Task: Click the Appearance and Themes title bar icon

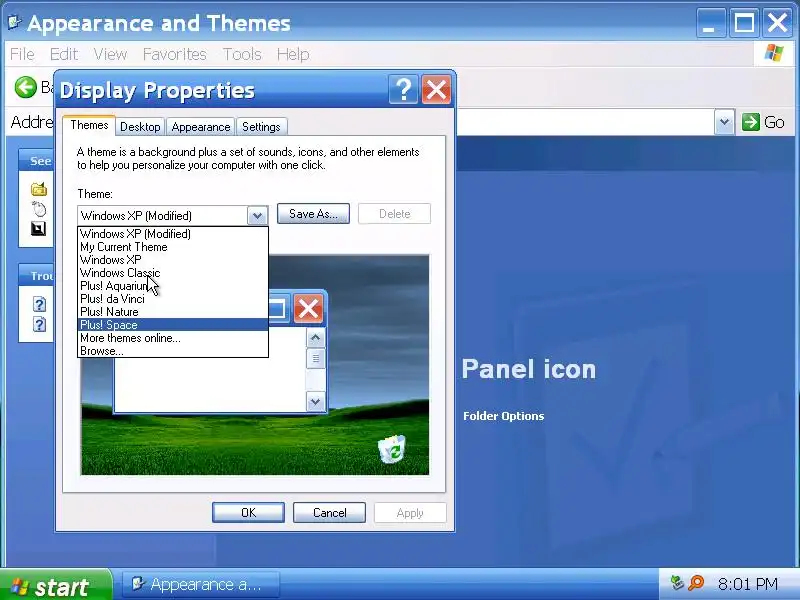Action: 15,22
